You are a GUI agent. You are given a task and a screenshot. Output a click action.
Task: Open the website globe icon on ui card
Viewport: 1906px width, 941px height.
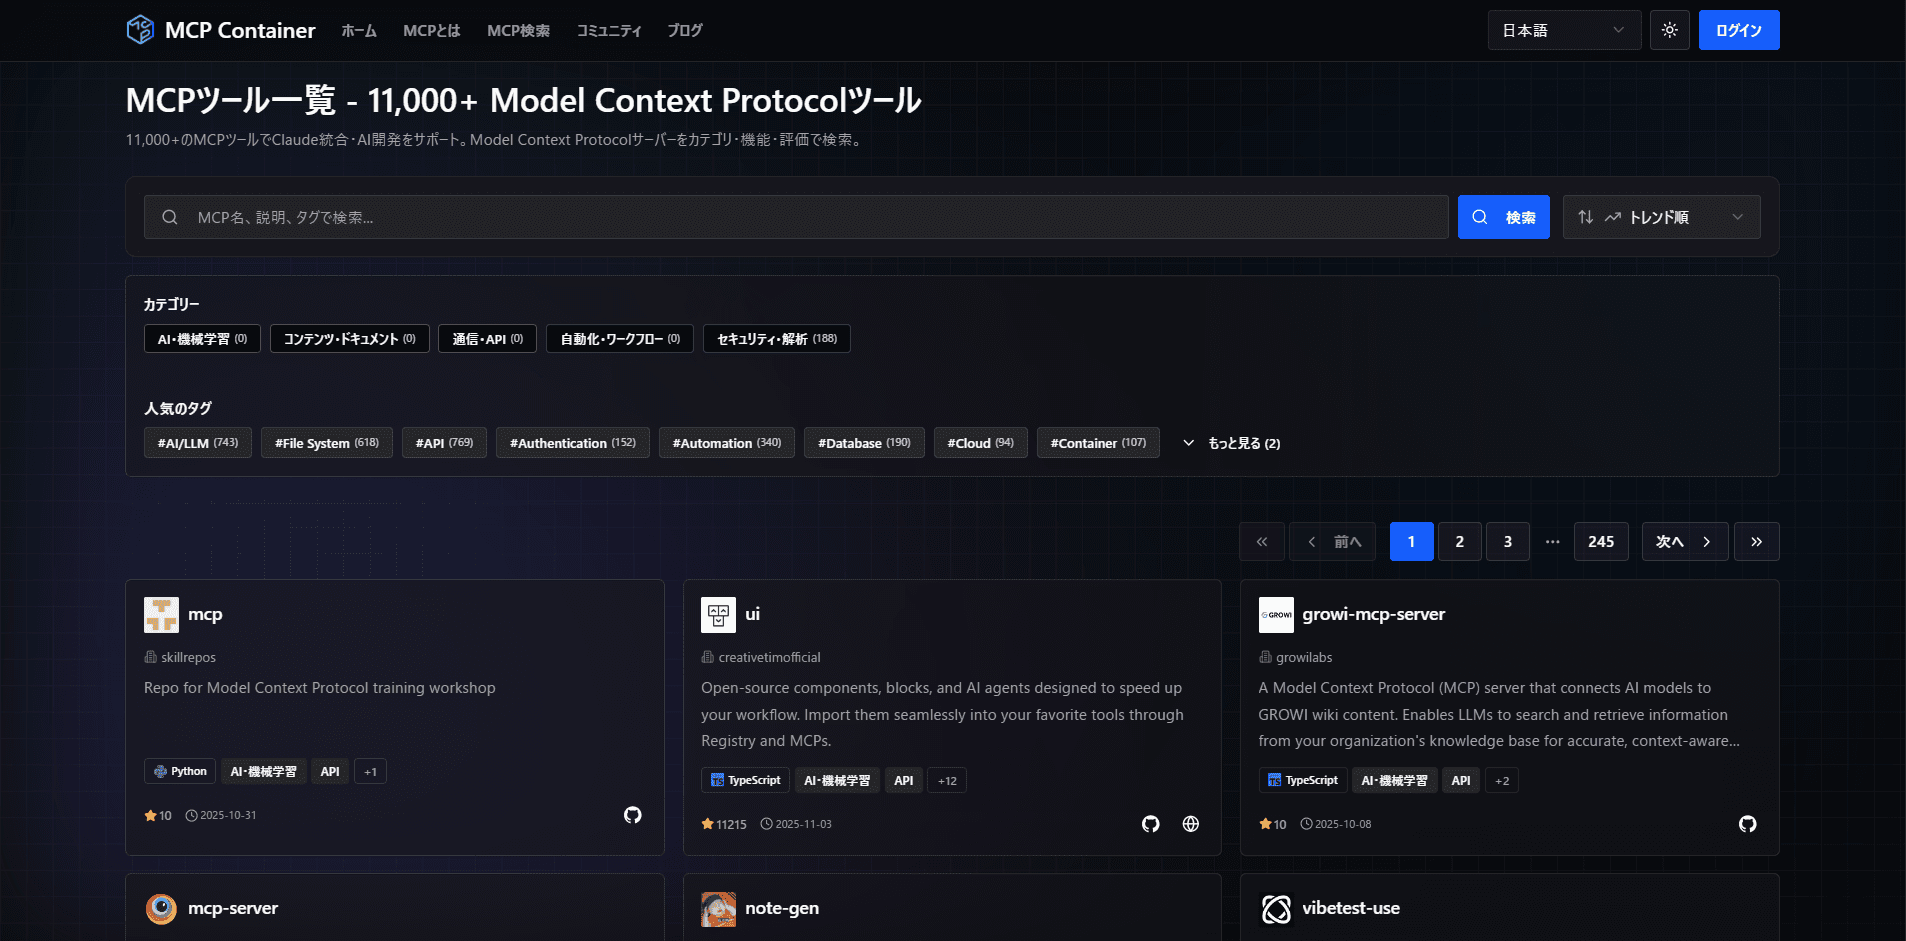pos(1190,824)
